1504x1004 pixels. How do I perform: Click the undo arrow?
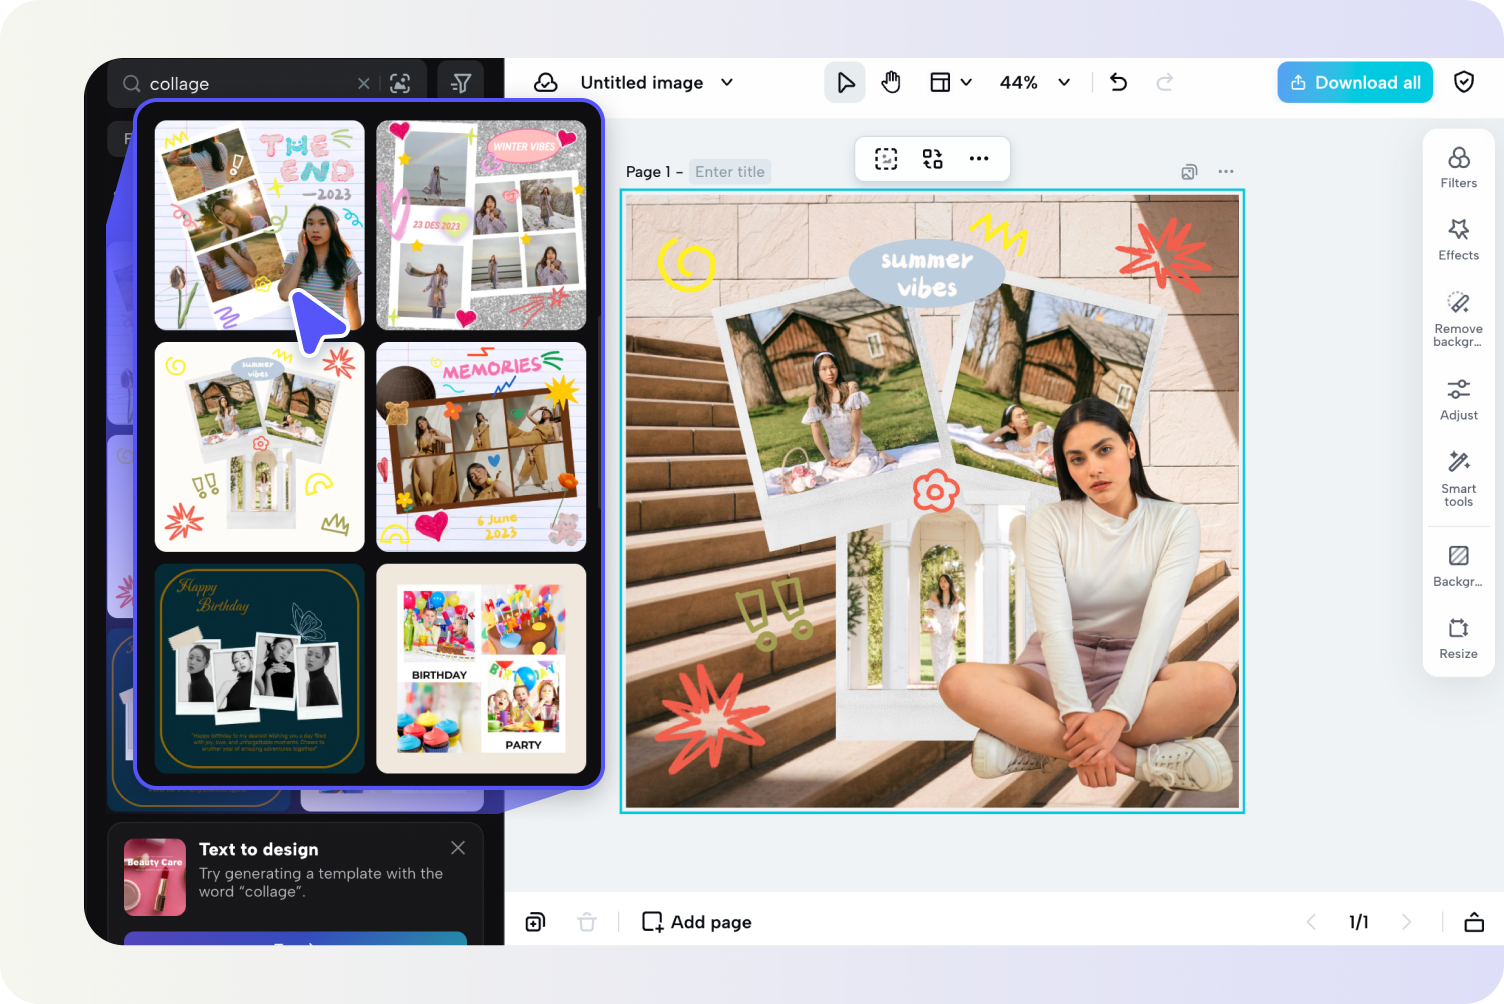(1117, 82)
